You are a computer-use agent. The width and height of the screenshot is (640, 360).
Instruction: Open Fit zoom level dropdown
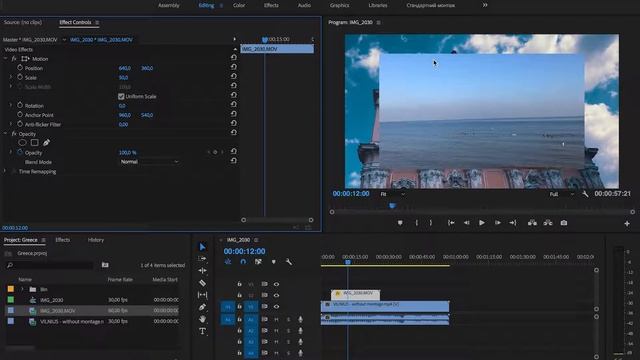coord(393,194)
